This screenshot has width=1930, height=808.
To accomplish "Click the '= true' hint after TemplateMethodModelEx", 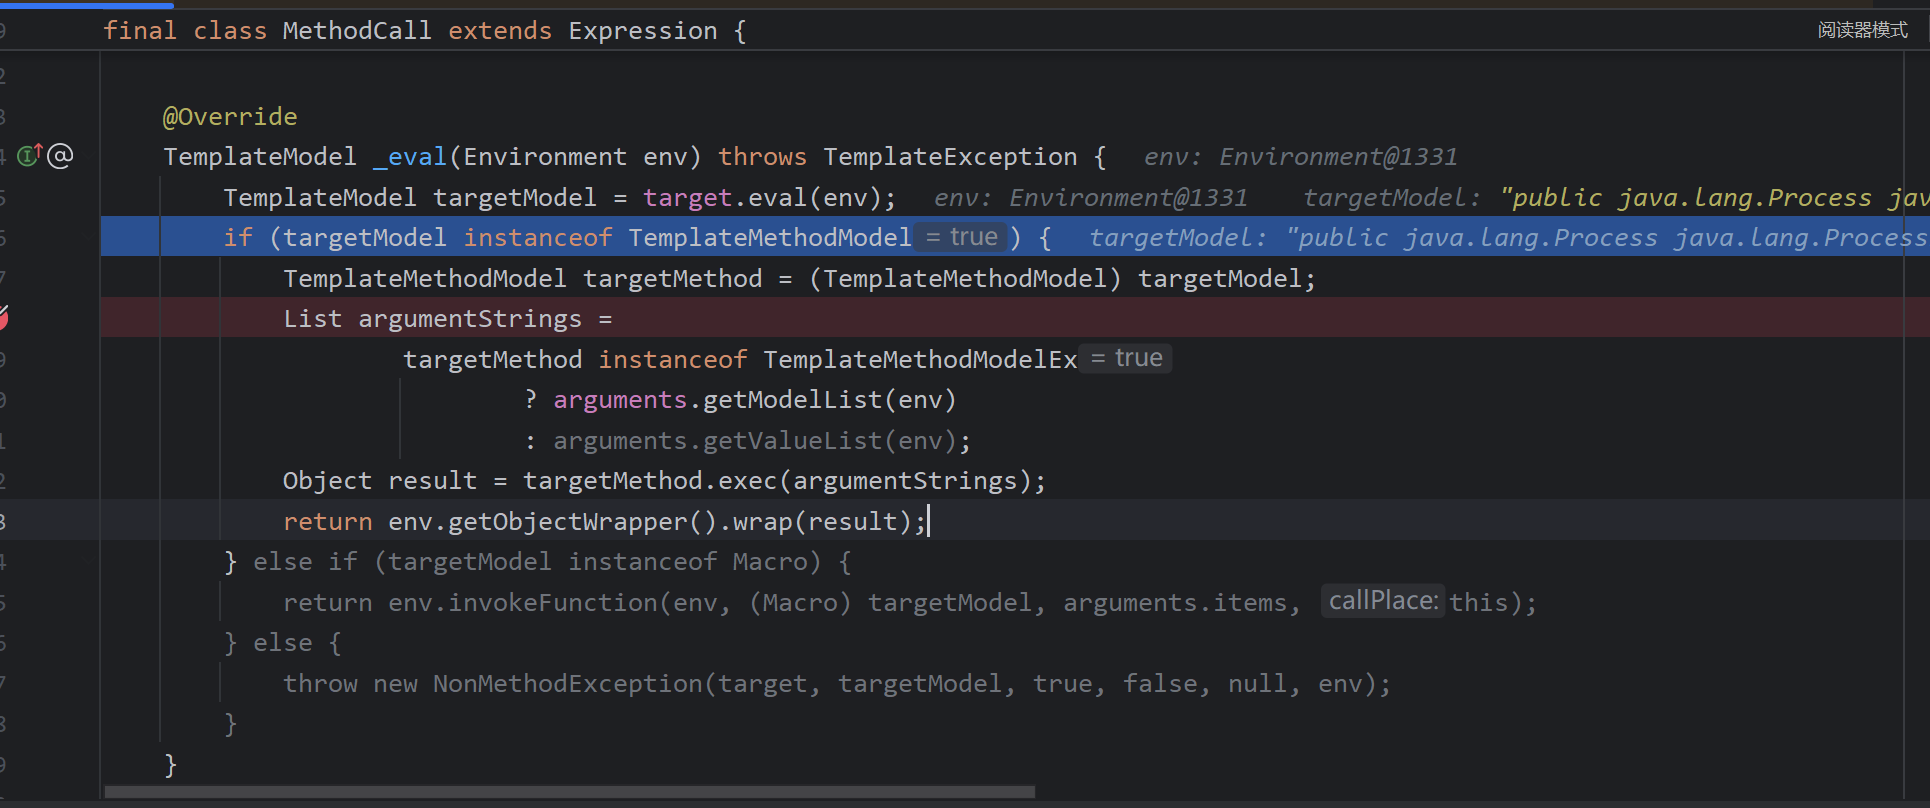I will pyautogui.click(x=1126, y=358).
